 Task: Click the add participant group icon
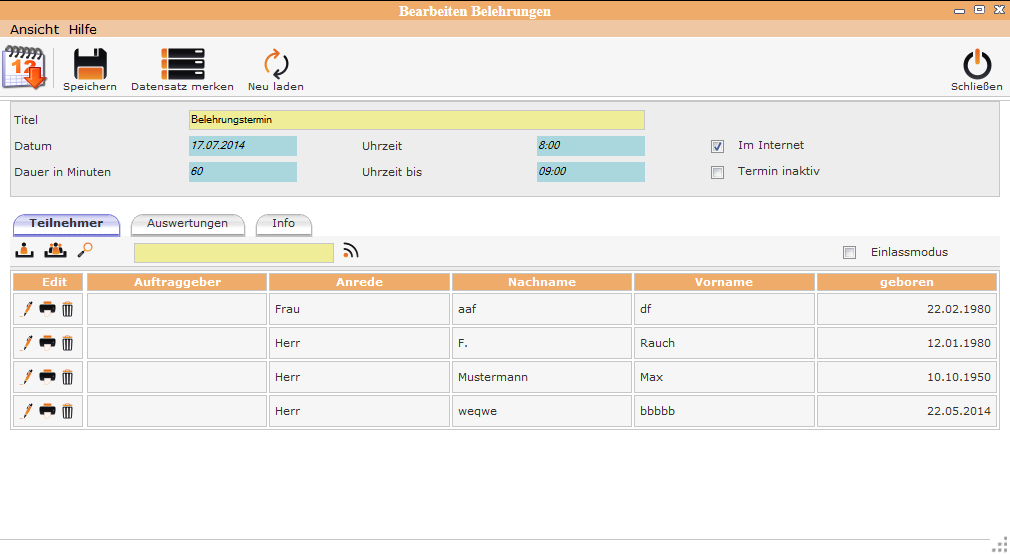(55, 251)
